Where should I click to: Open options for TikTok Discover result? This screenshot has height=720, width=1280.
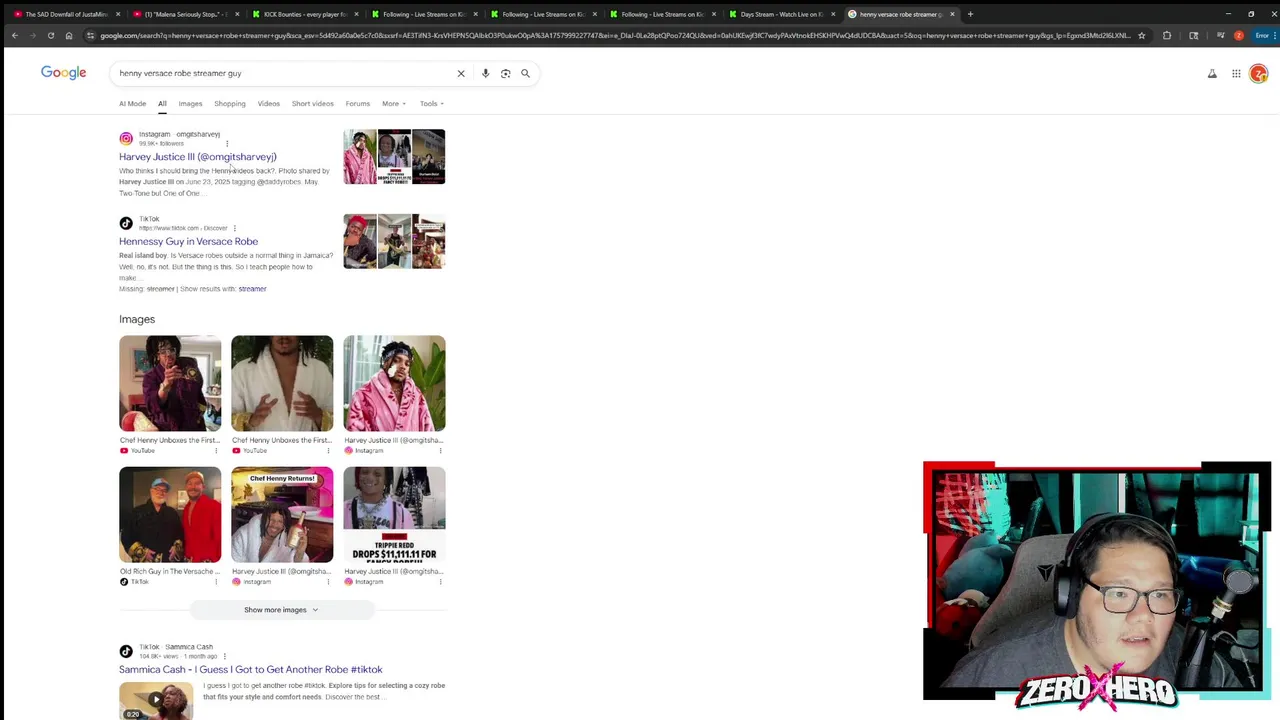click(234, 228)
